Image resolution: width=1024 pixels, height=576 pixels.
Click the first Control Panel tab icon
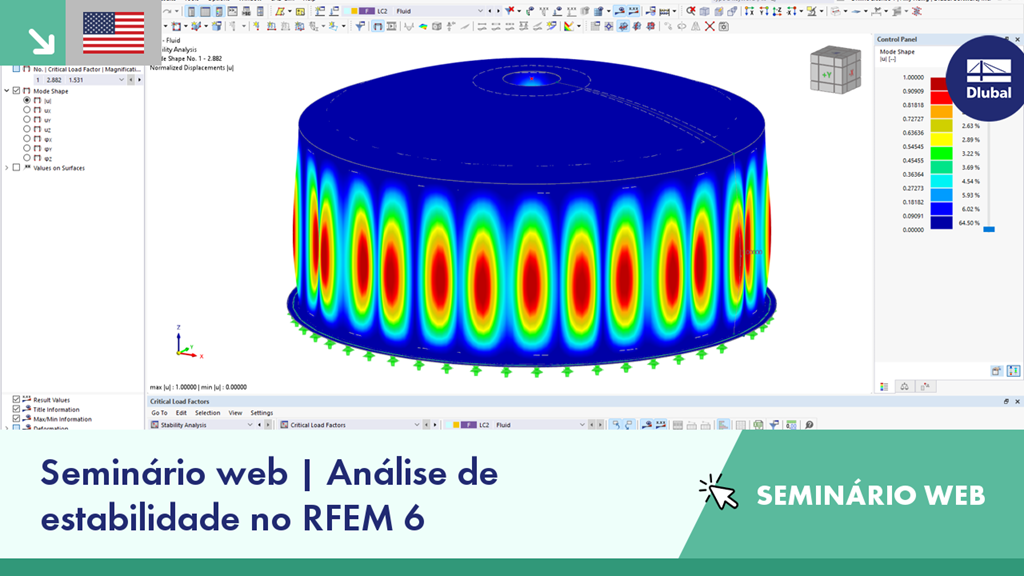[884, 387]
